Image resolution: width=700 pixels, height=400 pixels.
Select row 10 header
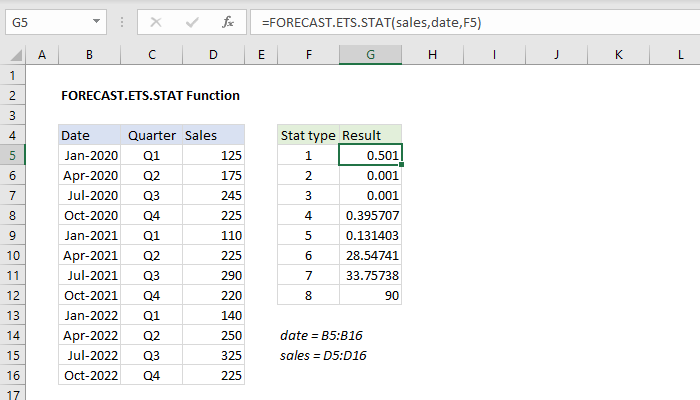point(12,255)
